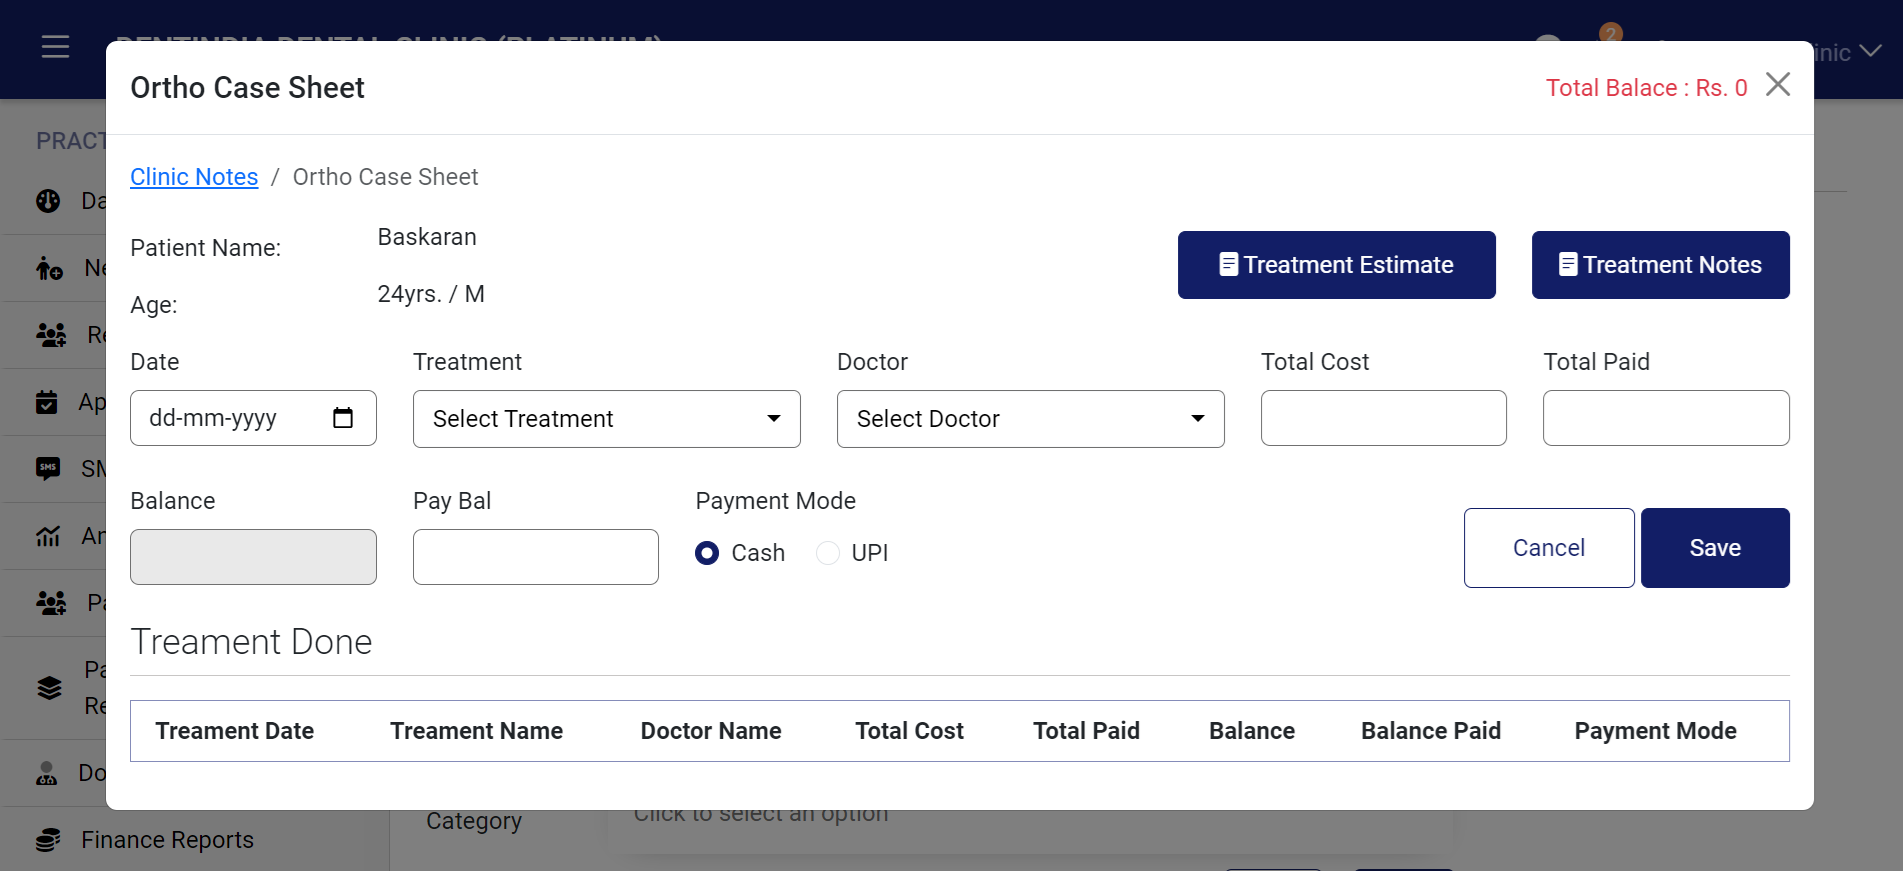This screenshot has width=1903, height=871.
Task: Click the doctor sidebar icon
Action: point(47,773)
